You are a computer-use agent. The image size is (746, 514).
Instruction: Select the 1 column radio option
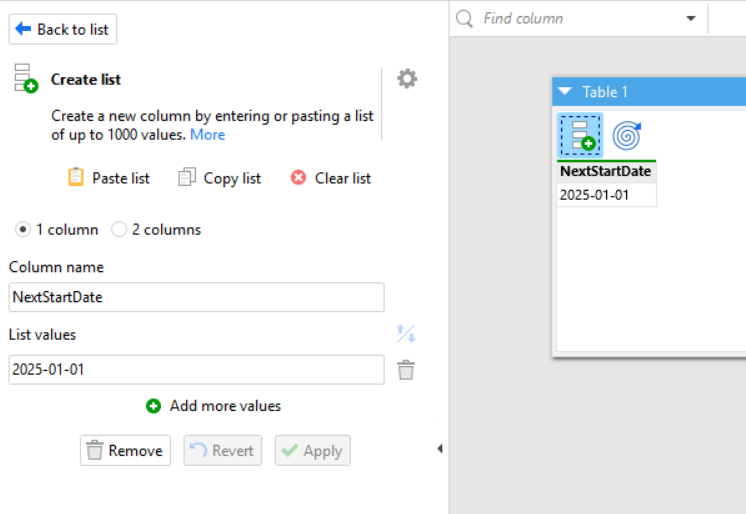pos(23,230)
